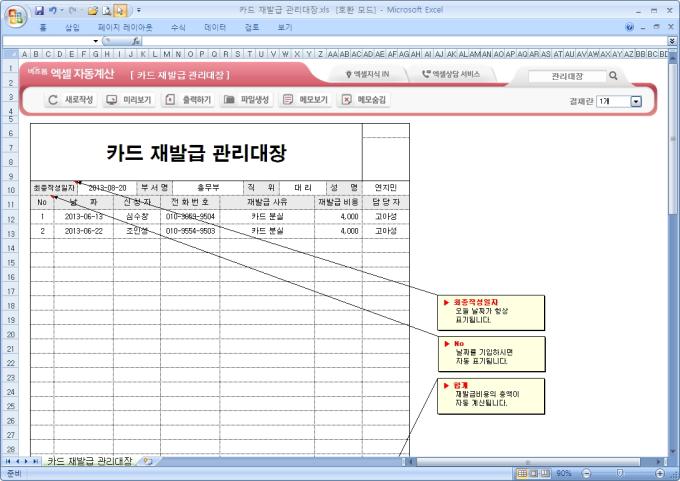Viewport: 680px width, 481px height.
Task: Click the 90% zoom level
Action: point(563,473)
